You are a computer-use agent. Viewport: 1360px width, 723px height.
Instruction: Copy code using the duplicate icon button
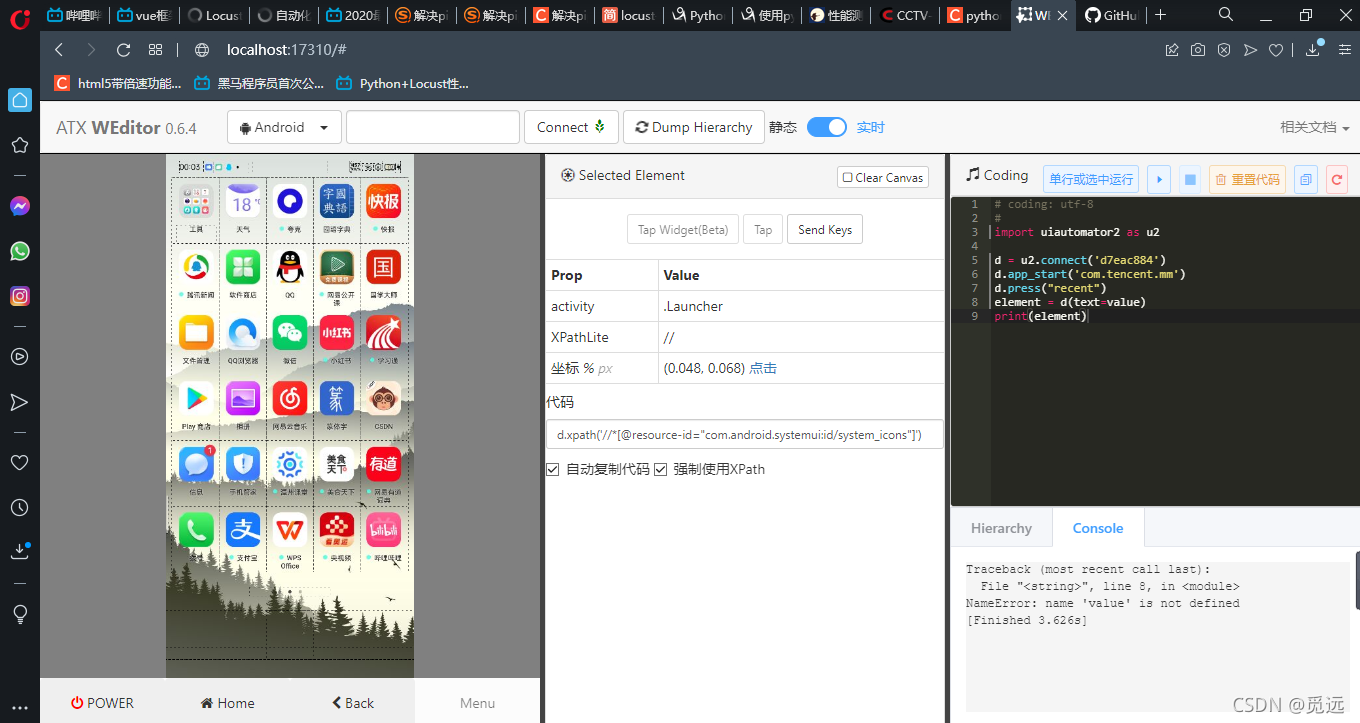pos(1305,179)
